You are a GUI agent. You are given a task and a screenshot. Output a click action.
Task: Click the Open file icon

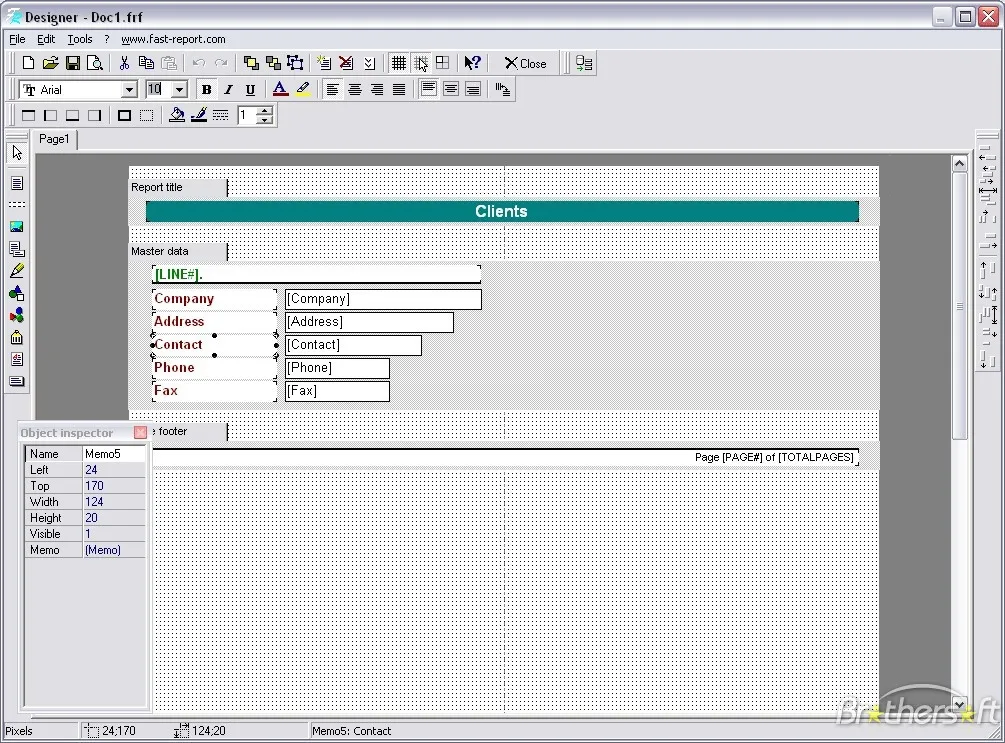[51, 63]
